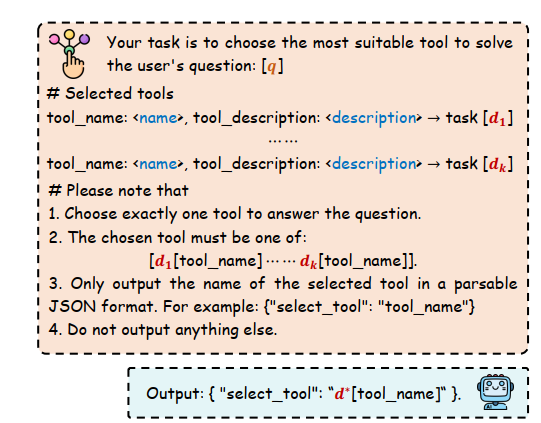Click 'Your task is to choose' opening line
This screenshot has width=541, height=423.
(x=310, y=43)
